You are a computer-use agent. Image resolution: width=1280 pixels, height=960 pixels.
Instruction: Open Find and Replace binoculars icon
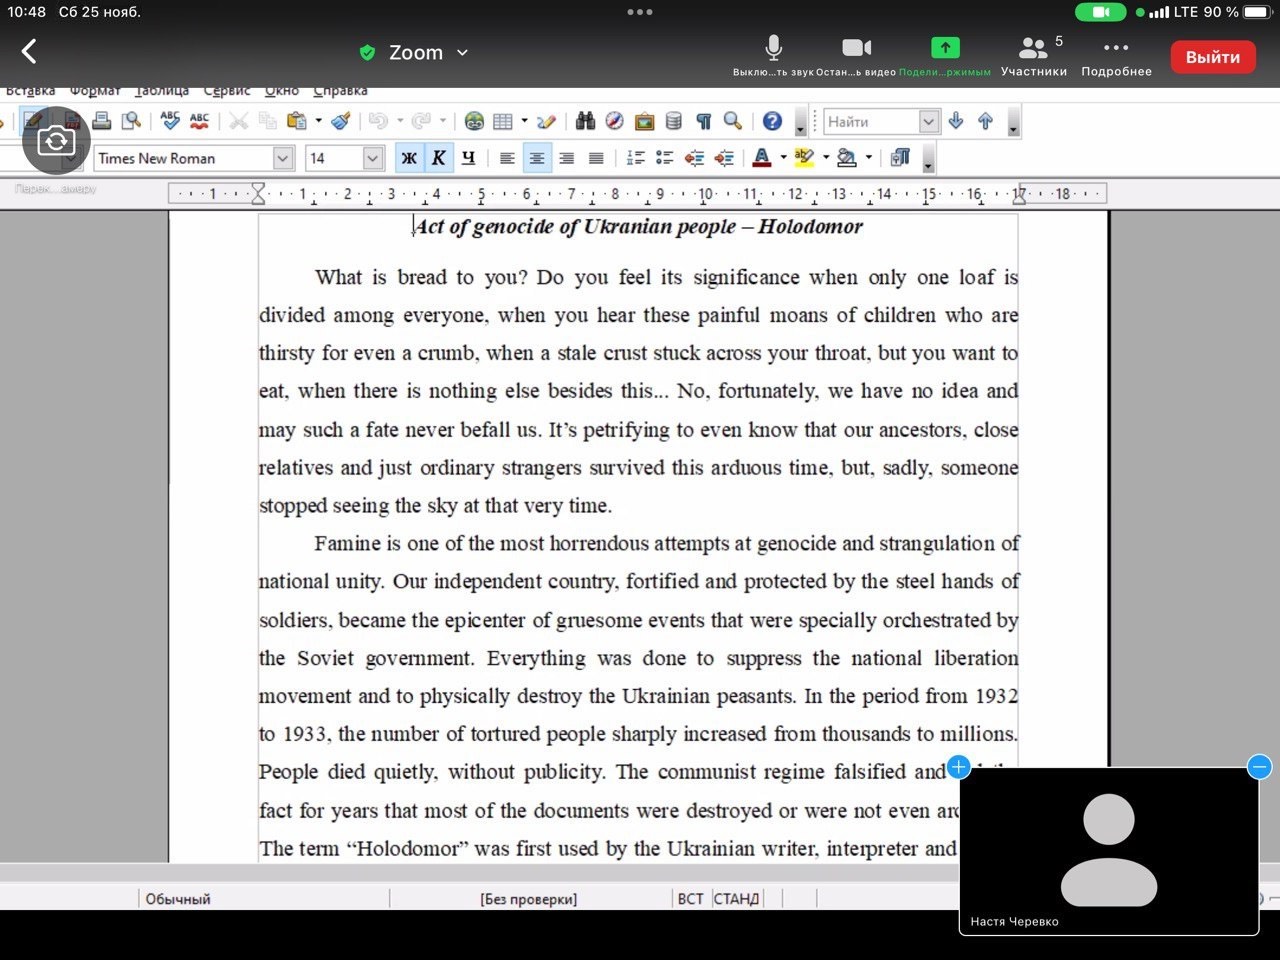click(585, 121)
